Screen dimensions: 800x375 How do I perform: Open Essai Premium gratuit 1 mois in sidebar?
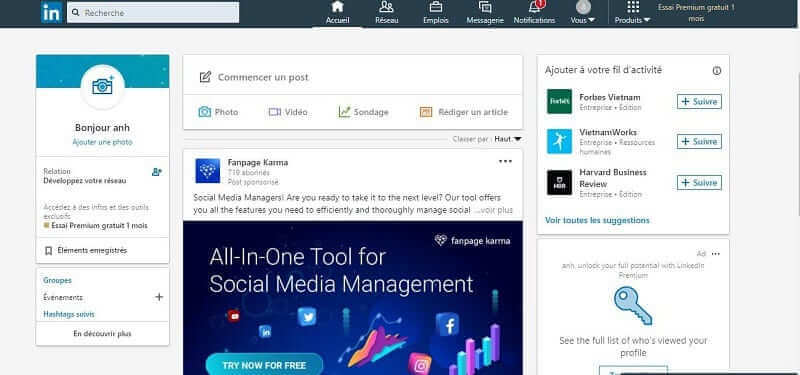click(95, 226)
